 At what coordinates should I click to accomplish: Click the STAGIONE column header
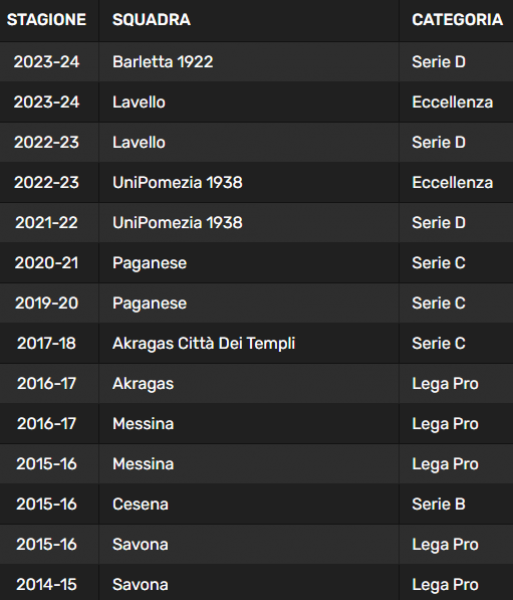point(46,20)
